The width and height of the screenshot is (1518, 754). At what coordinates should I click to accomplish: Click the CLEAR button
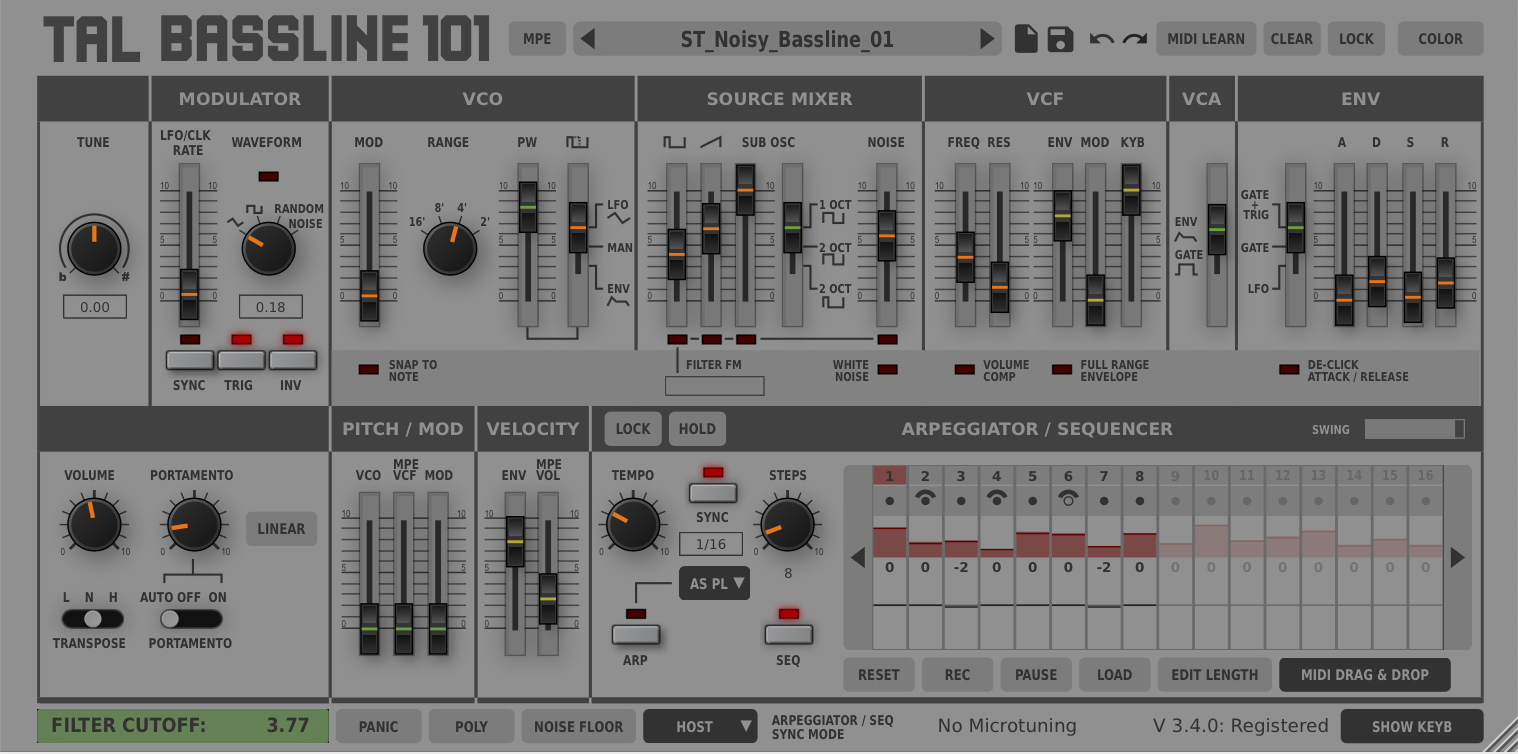pos(1291,39)
